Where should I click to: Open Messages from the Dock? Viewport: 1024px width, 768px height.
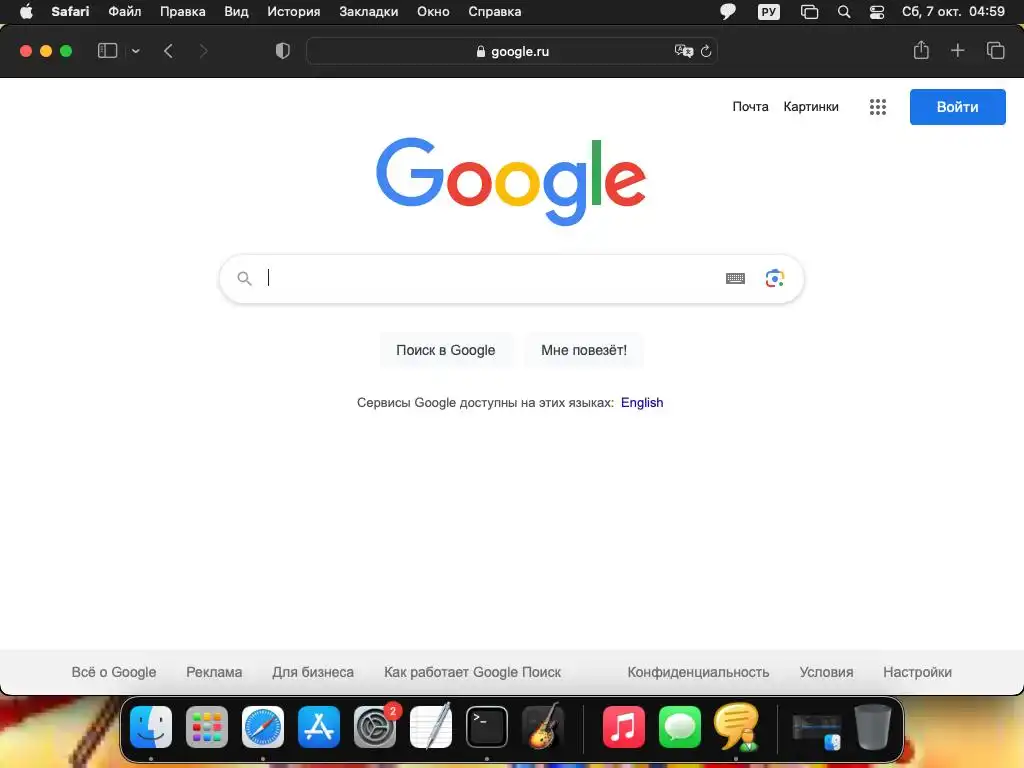[x=680, y=727]
